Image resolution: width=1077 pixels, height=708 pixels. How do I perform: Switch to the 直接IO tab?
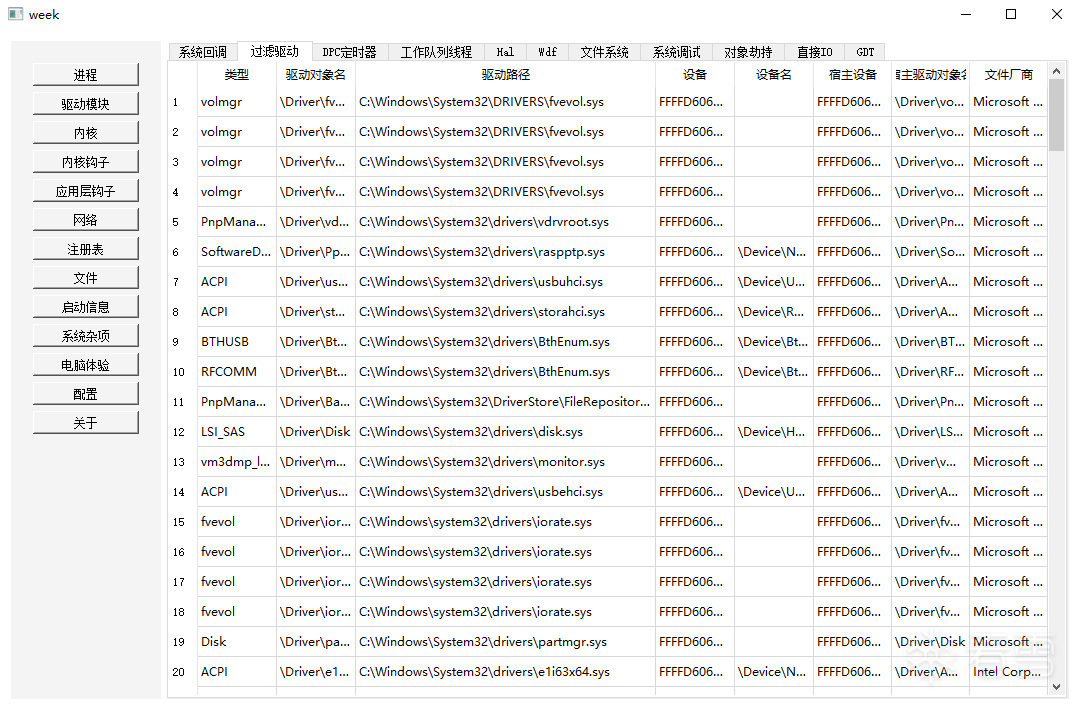point(815,52)
